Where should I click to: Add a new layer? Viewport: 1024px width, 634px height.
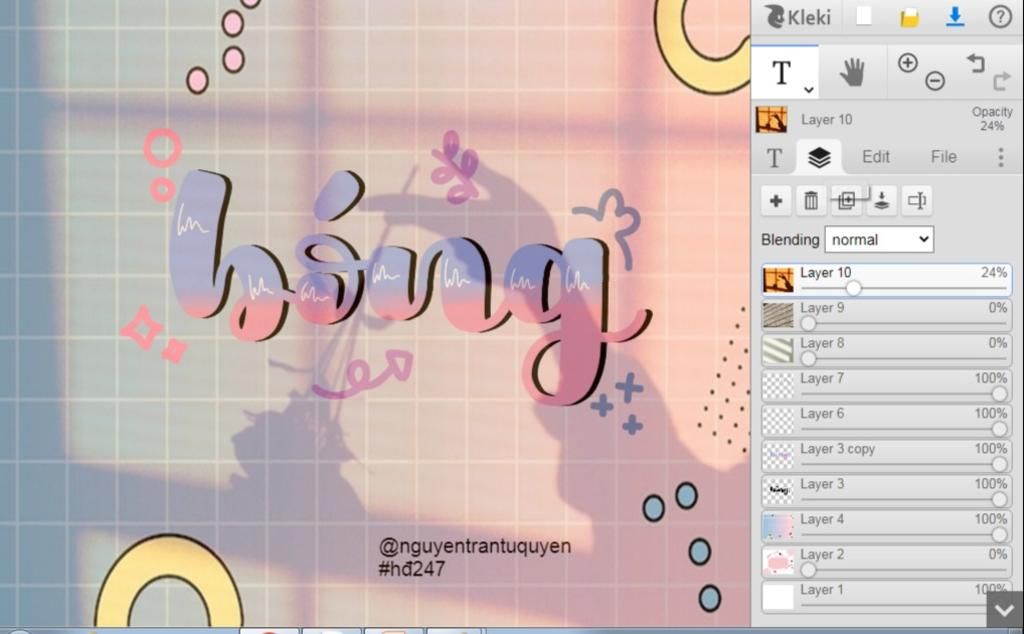[x=776, y=200]
